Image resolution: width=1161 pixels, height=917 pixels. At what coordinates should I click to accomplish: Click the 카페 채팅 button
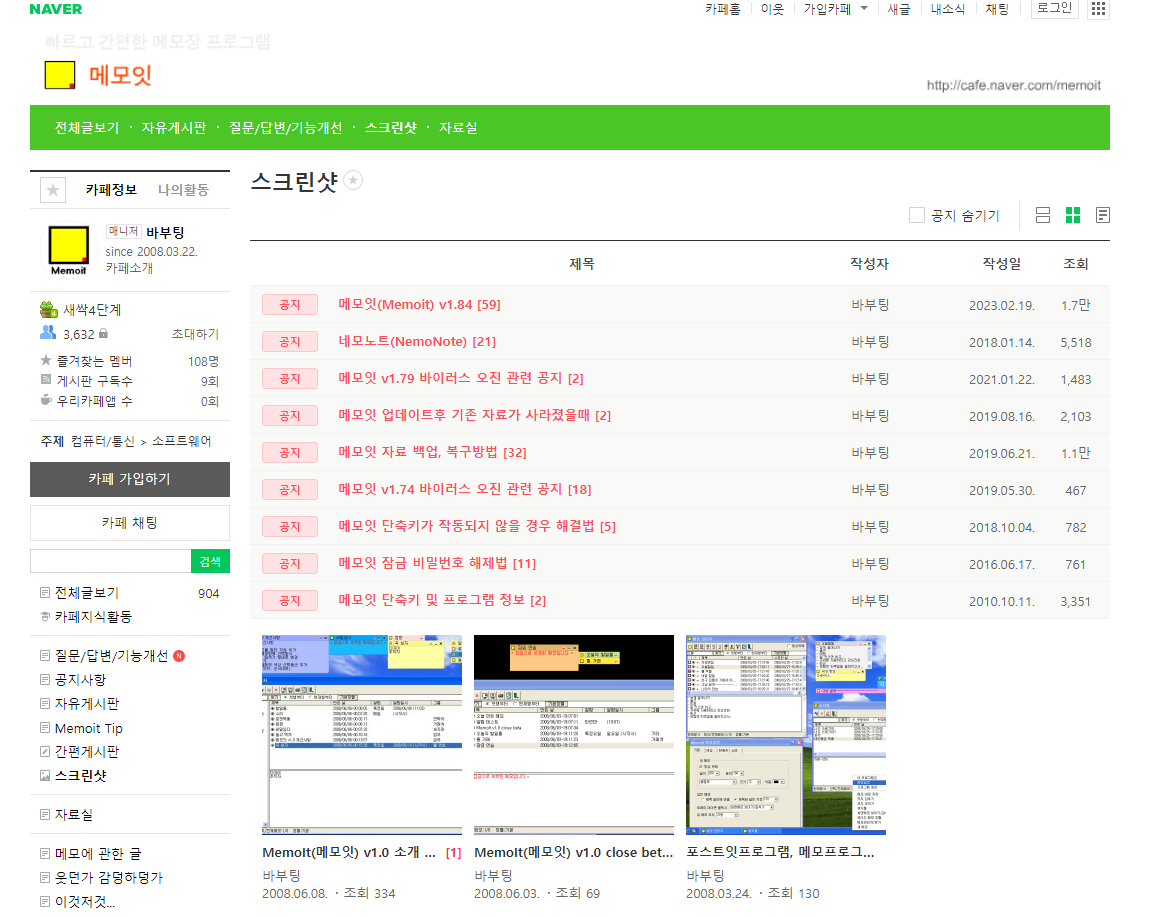[x=130, y=523]
